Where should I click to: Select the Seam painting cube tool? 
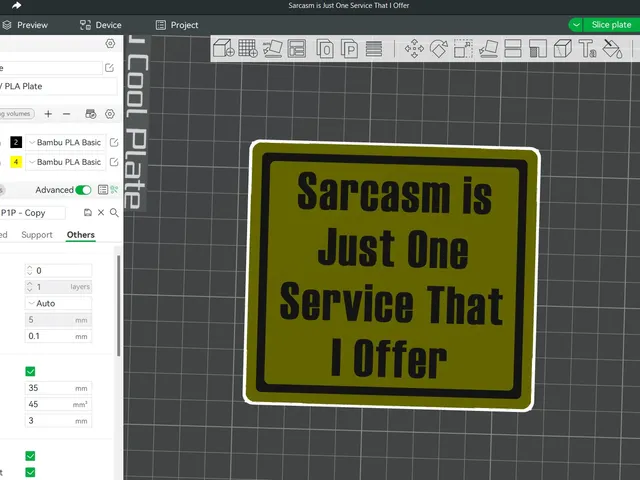point(562,49)
